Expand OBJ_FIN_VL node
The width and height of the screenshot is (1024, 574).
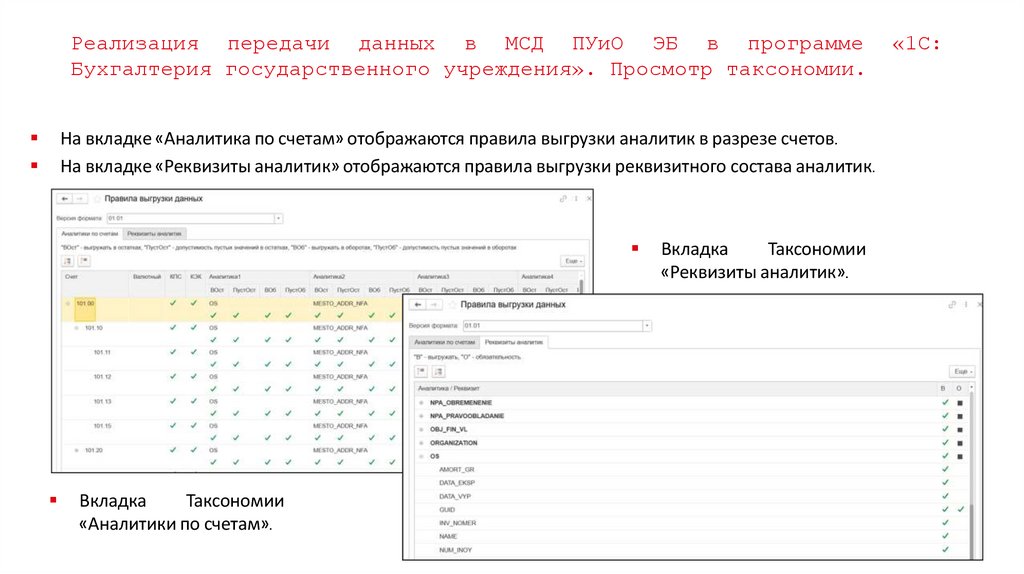[x=421, y=430]
